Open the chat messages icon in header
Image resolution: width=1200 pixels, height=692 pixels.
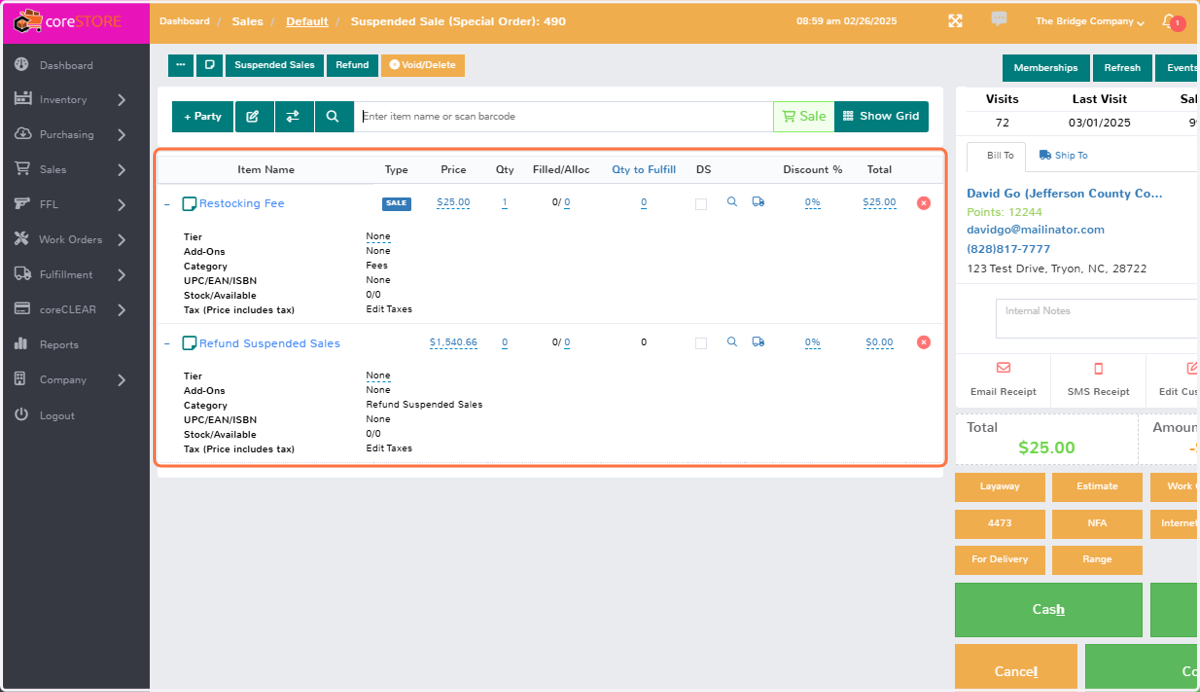998,19
